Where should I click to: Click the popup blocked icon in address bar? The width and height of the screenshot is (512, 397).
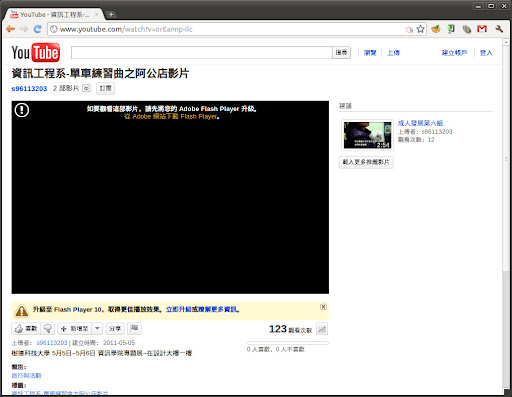pyautogui.click(x=409, y=30)
